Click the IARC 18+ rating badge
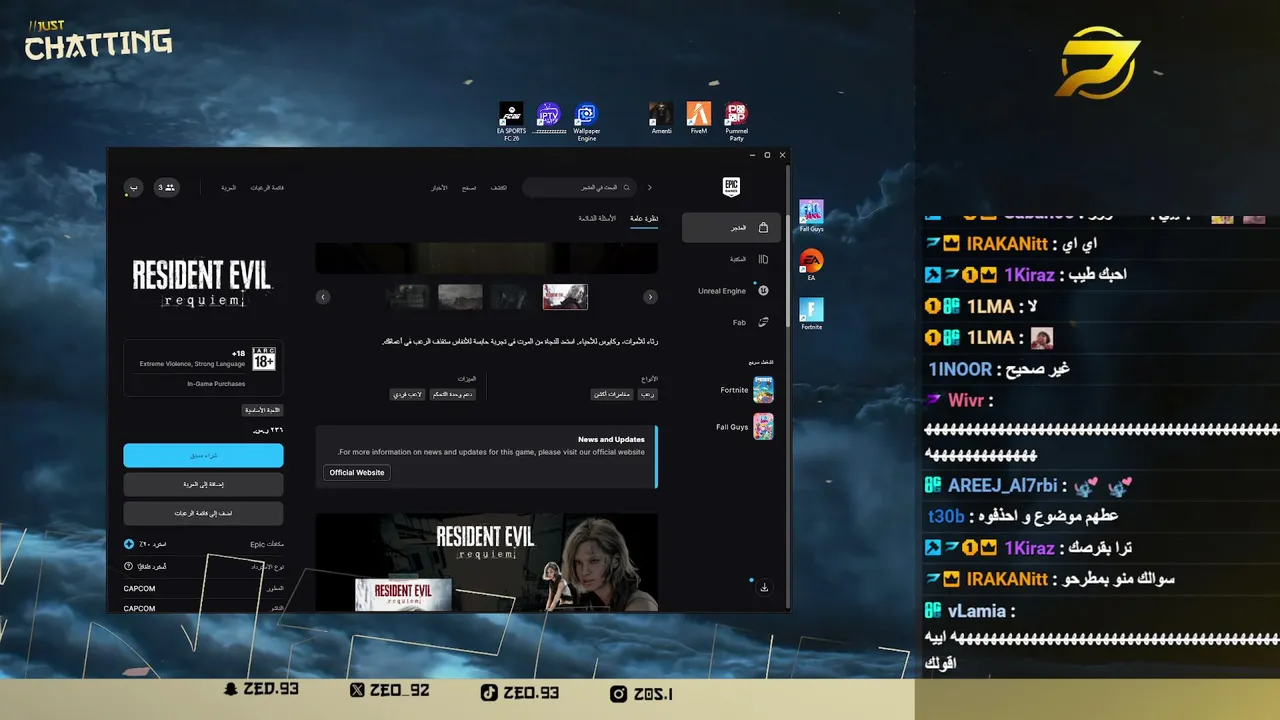1280x720 pixels. point(263,359)
